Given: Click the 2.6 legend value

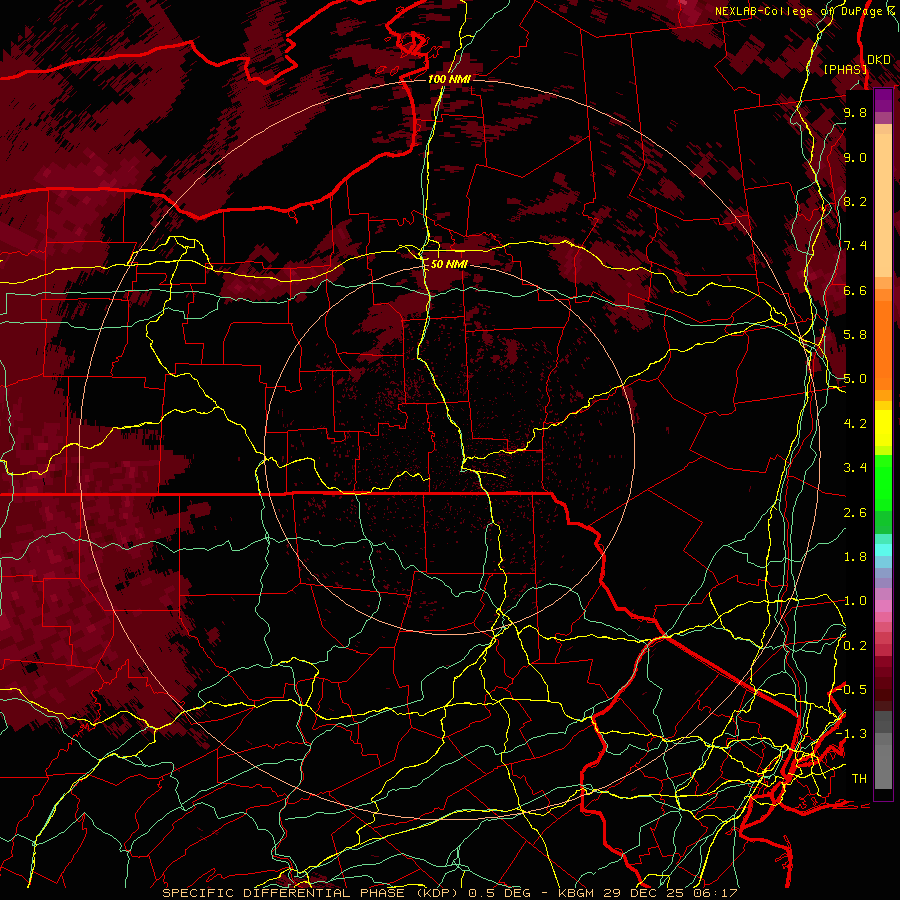Looking at the screenshot, I should click(855, 513).
